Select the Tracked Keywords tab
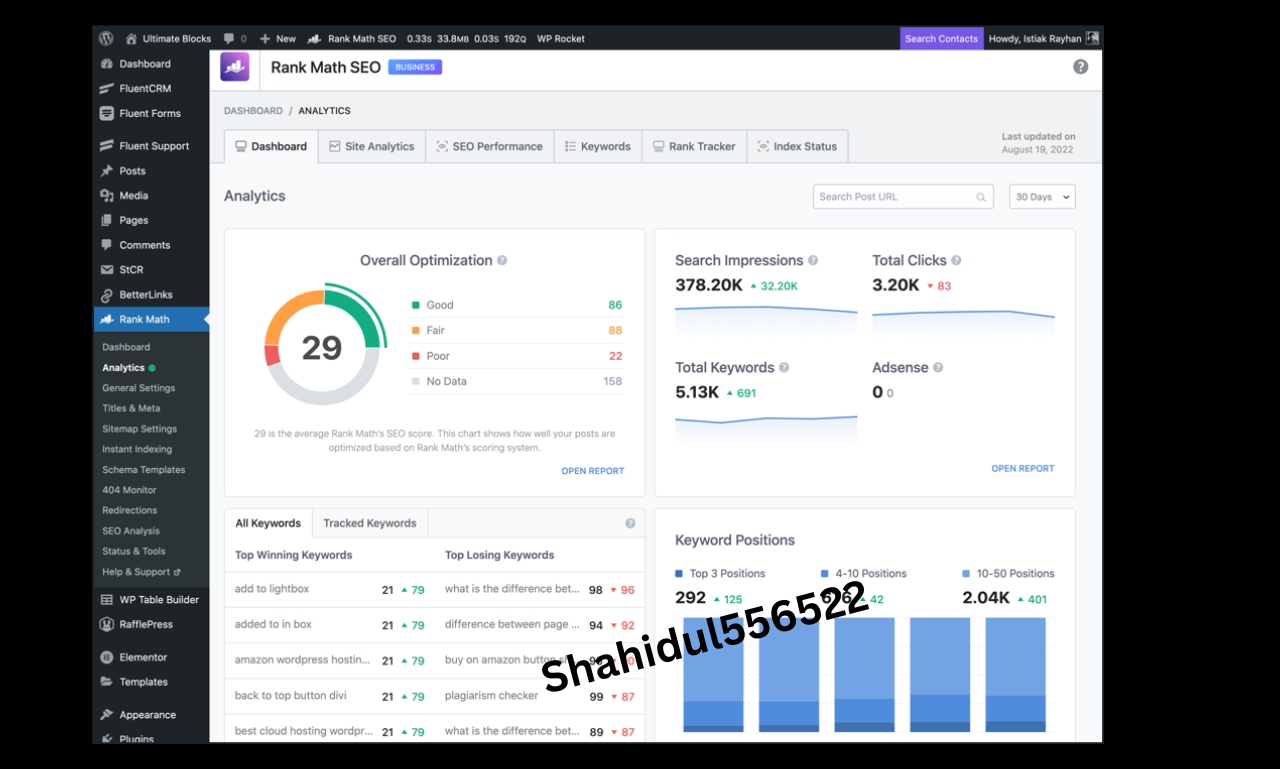Image resolution: width=1280 pixels, height=769 pixels. 369,522
